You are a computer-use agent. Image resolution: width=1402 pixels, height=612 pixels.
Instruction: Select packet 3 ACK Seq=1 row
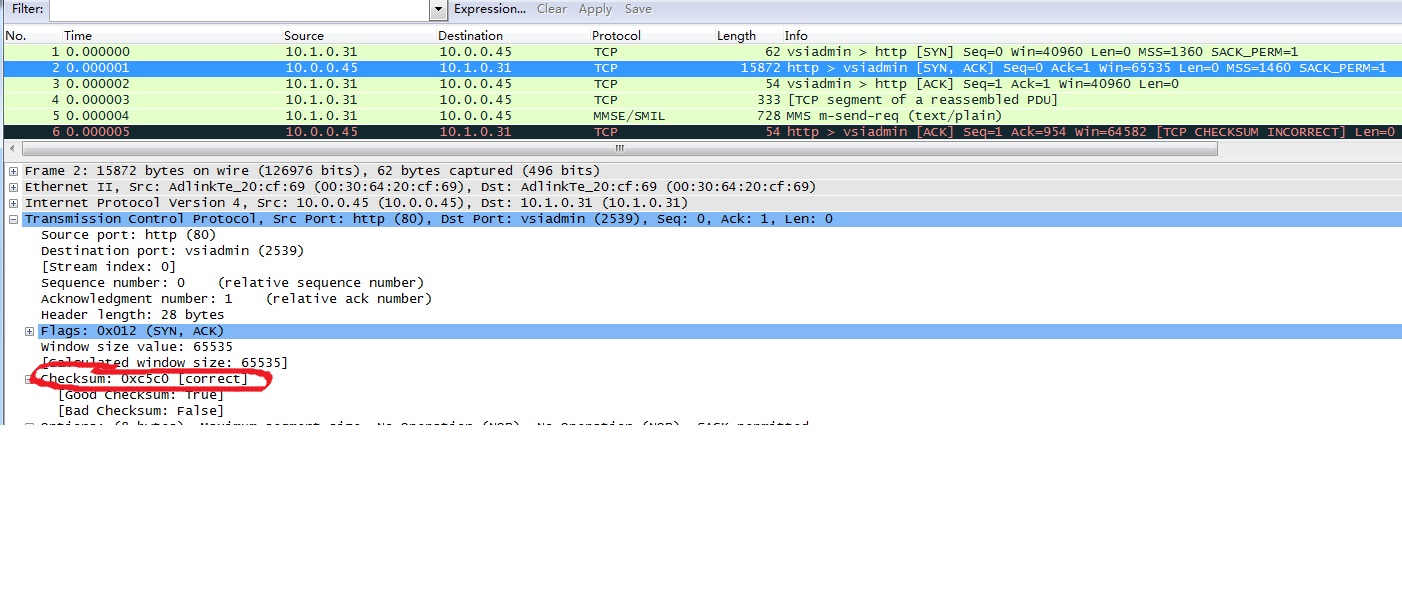pos(703,84)
